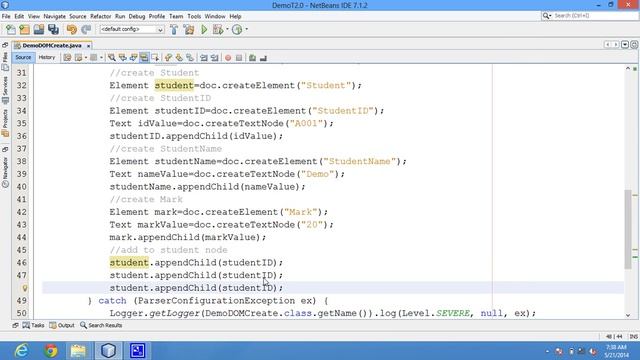This screenshot has width=640, height=360.
Task: Open dropdown arrow beside Forward editor icon
Action: 85,58
